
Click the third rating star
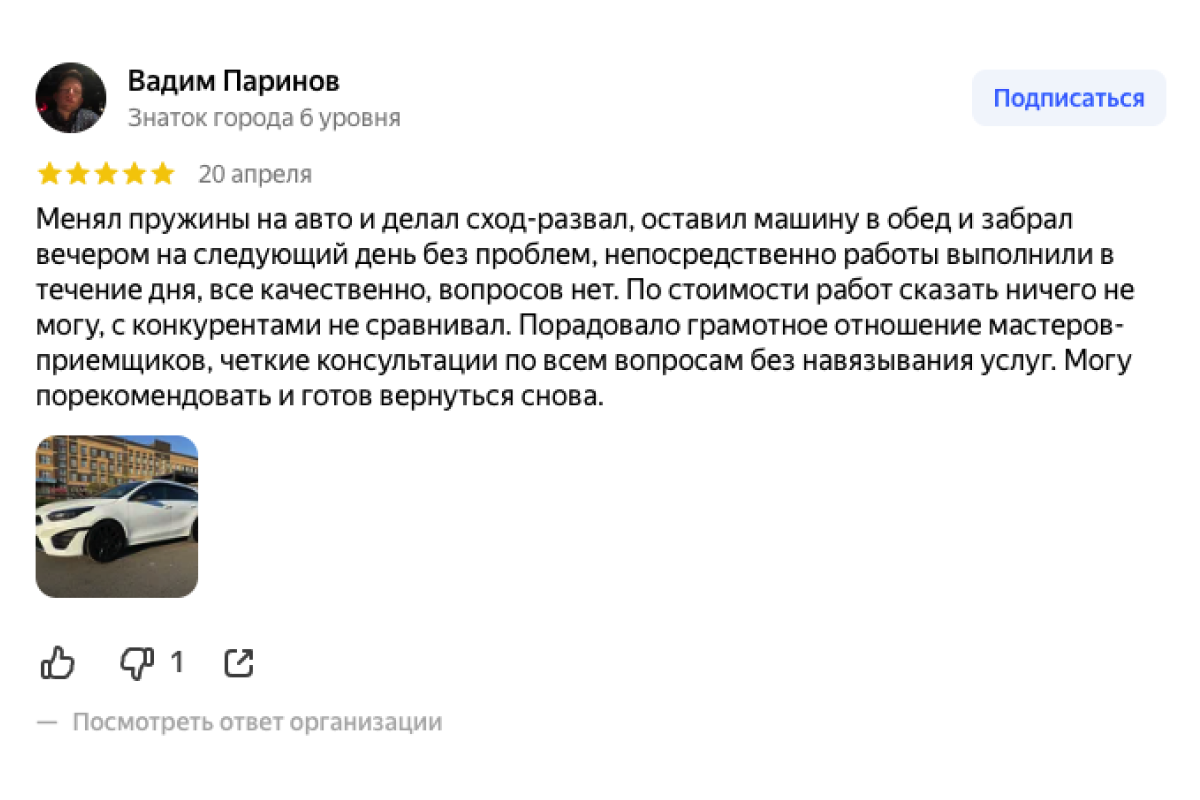click(105, 174)
